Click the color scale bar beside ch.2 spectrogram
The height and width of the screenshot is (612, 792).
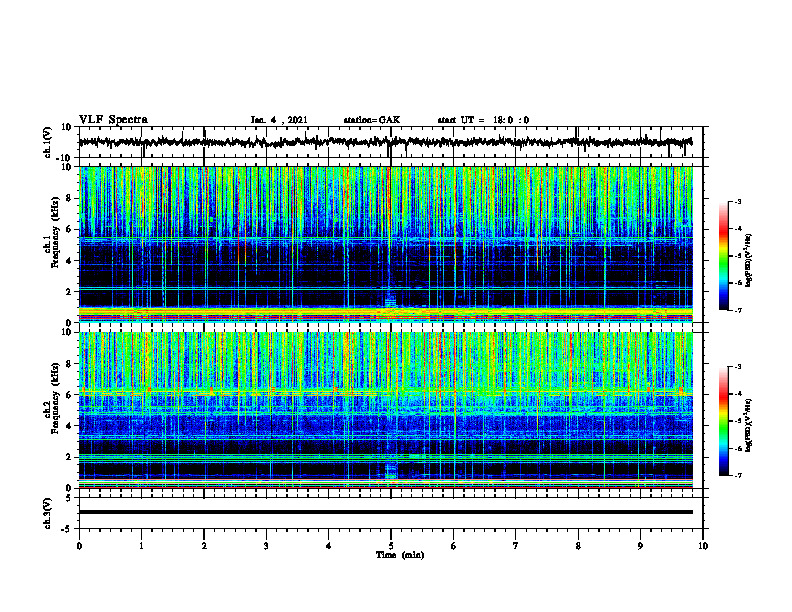(724, 421)
